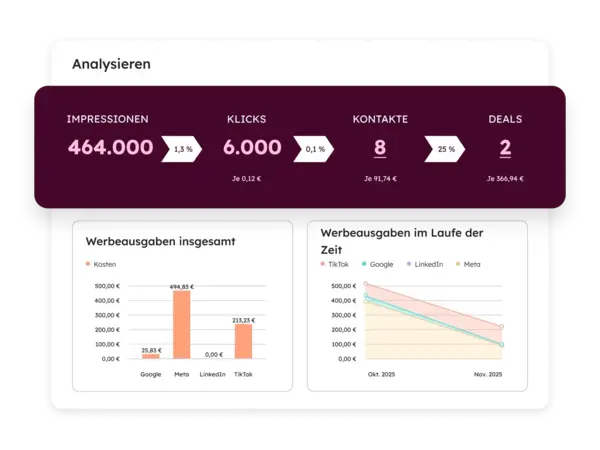Image resolution: width=600 pixels, height=450 pixels.
Task: Select the 464.000 impressions value
Action: (x=111, y=147)
